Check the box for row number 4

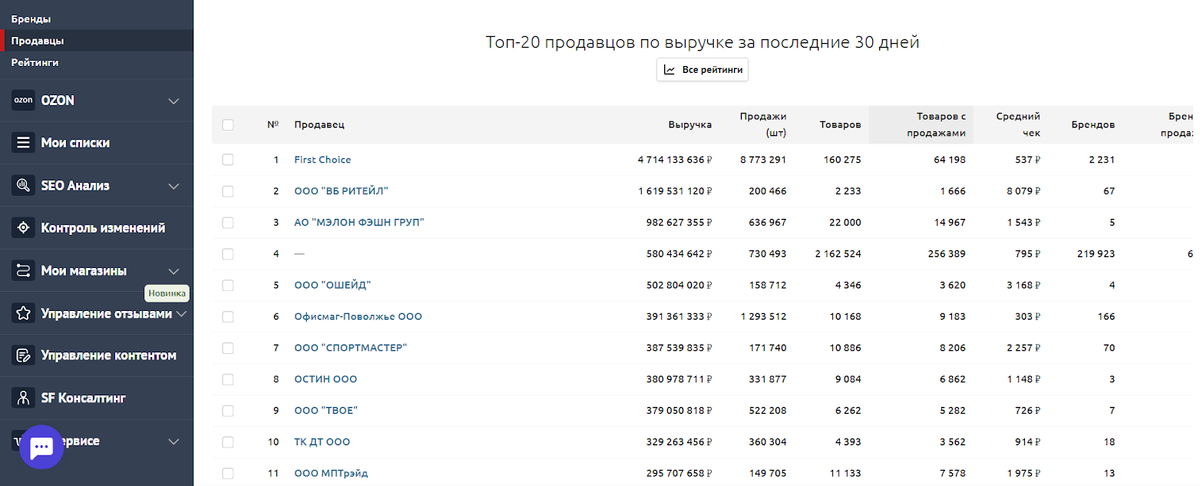[228, 254]
